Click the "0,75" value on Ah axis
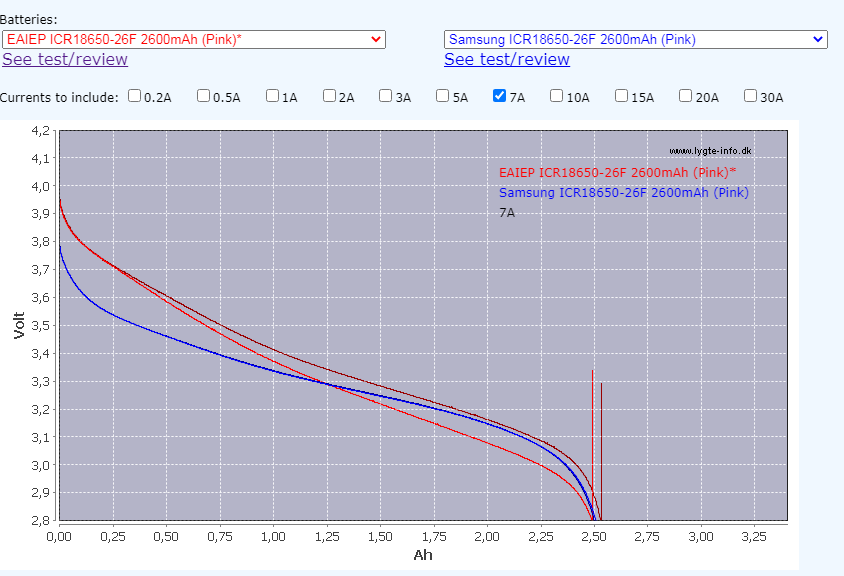 pyautogui.click(x=220, y=537)
